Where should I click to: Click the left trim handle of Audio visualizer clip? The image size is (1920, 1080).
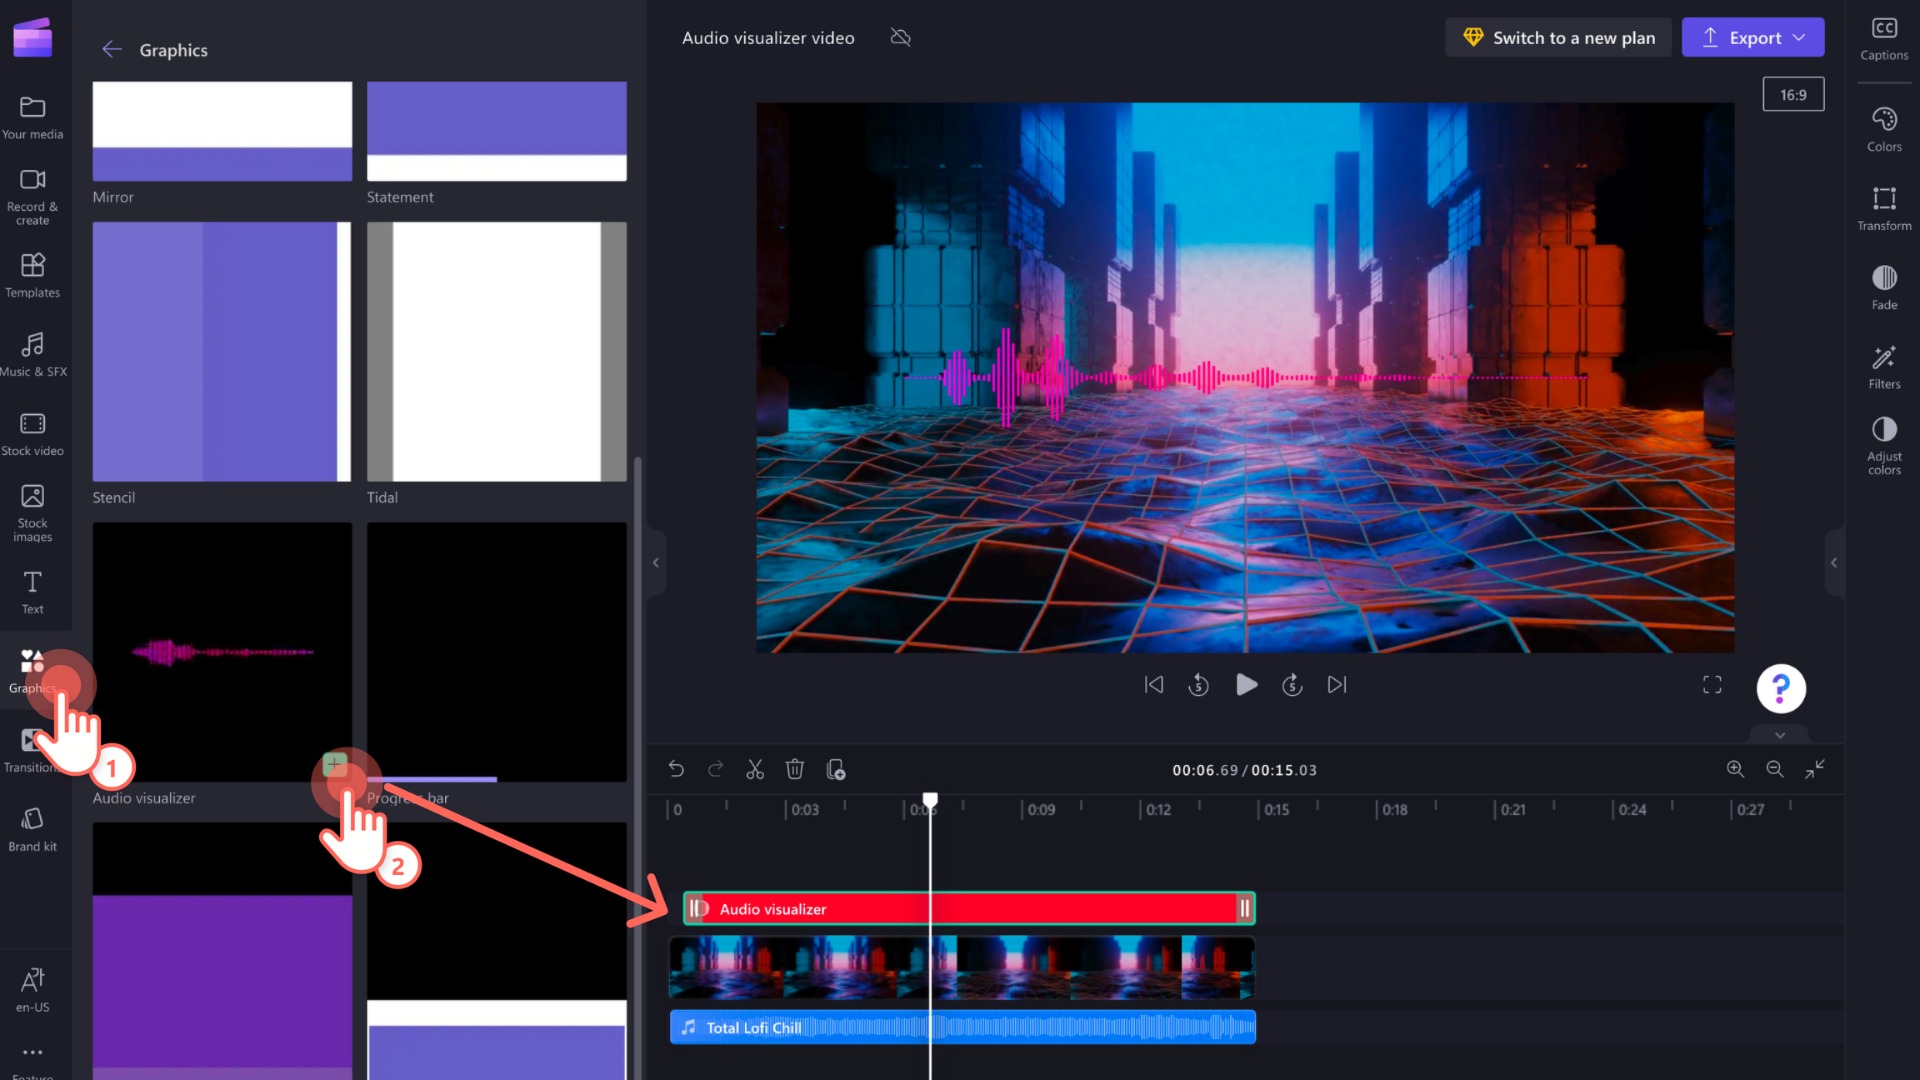(x=694, y=908)
